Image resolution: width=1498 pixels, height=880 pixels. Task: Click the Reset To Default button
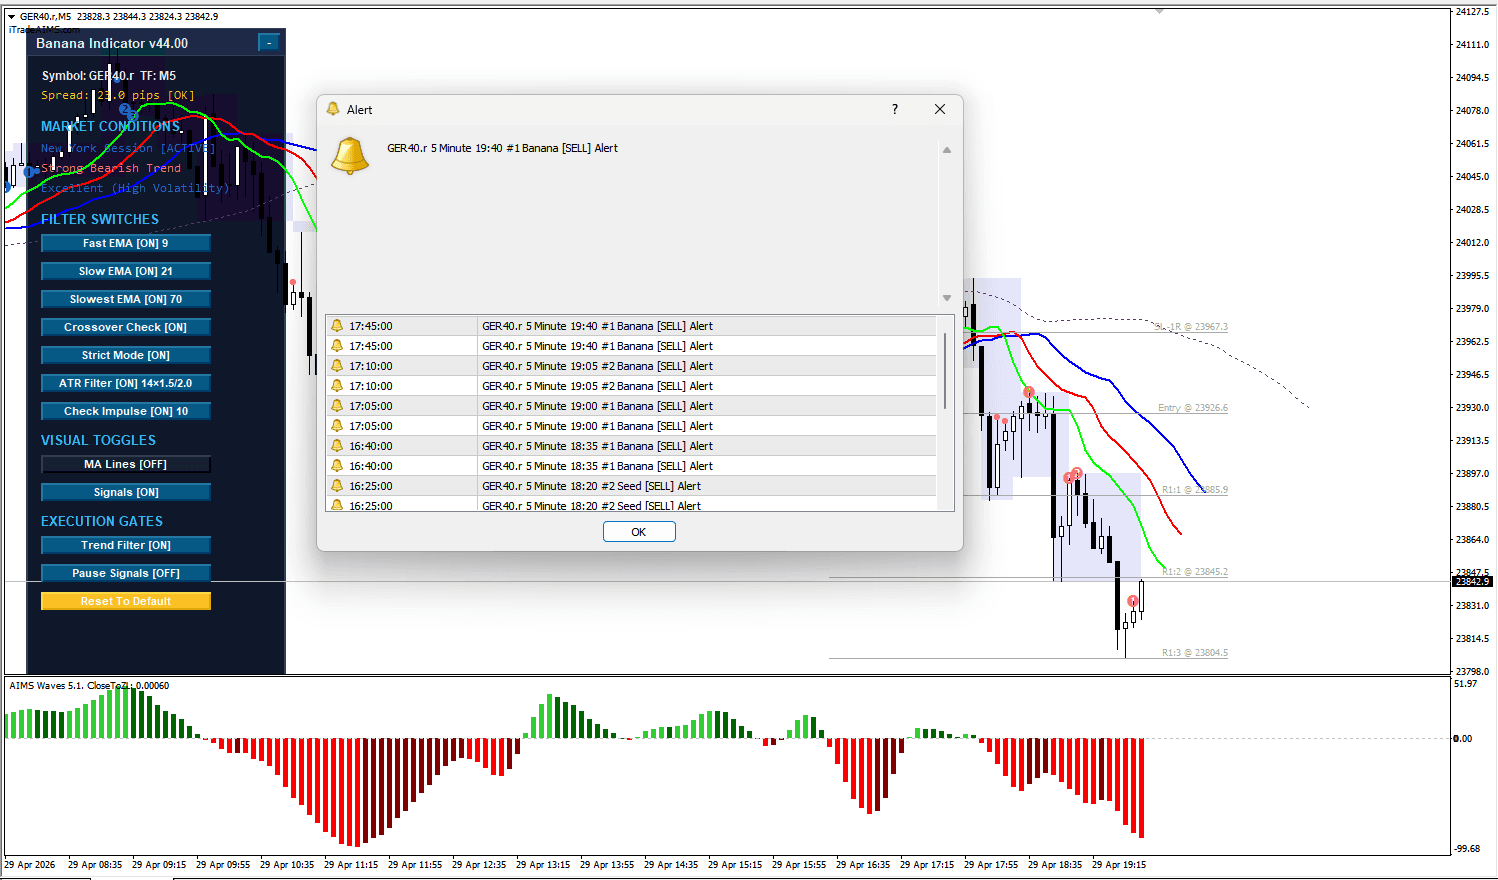click(x=126, y=601)
